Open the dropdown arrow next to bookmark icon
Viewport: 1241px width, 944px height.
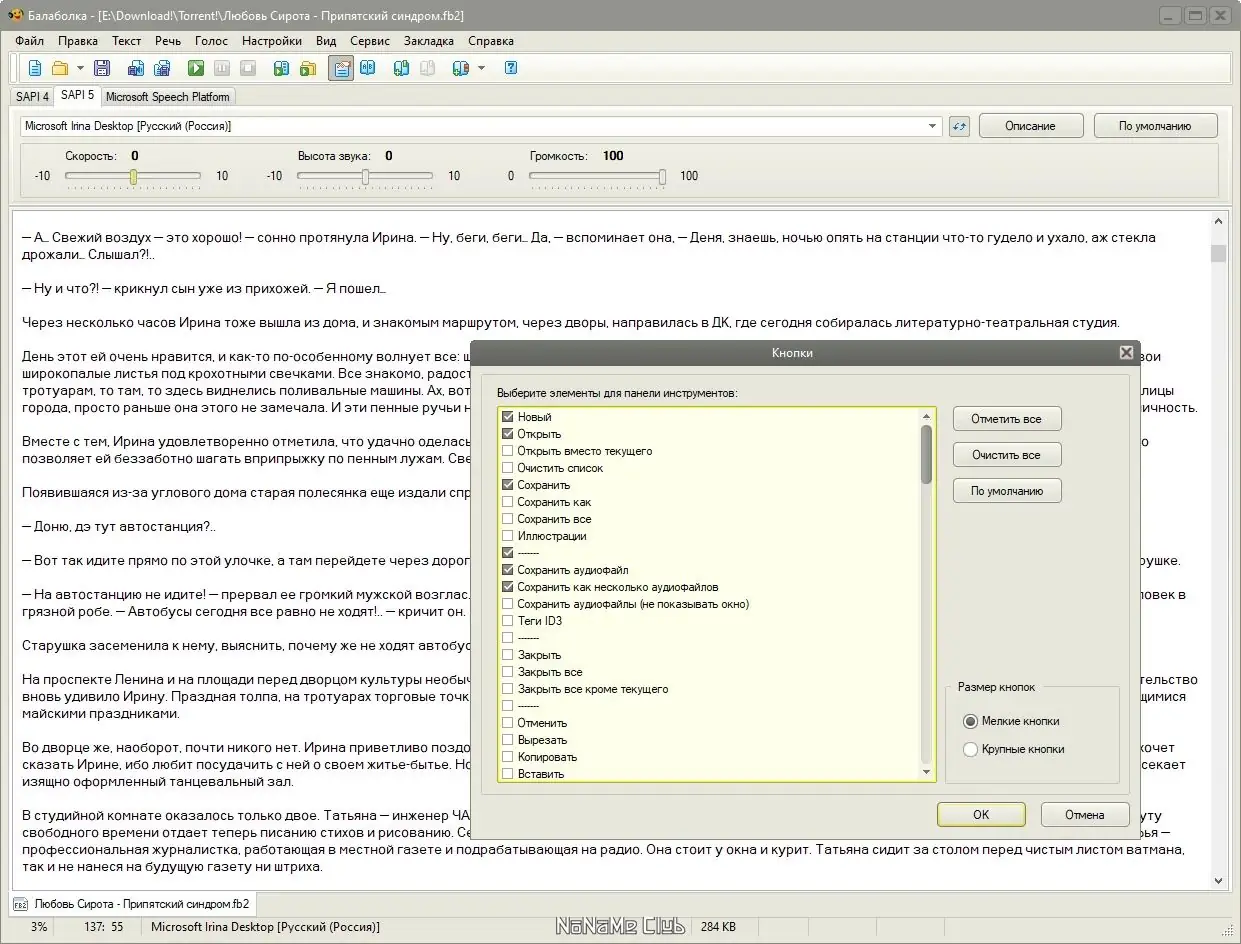pos(481,68)
